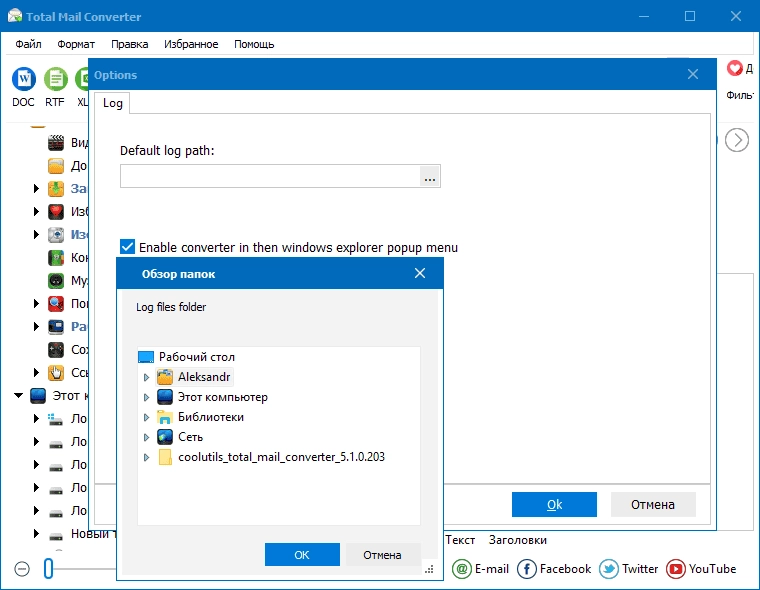Select the Этот компьютер computer icon in dialog
Viewport: 760px width, 590px height.
165,397
